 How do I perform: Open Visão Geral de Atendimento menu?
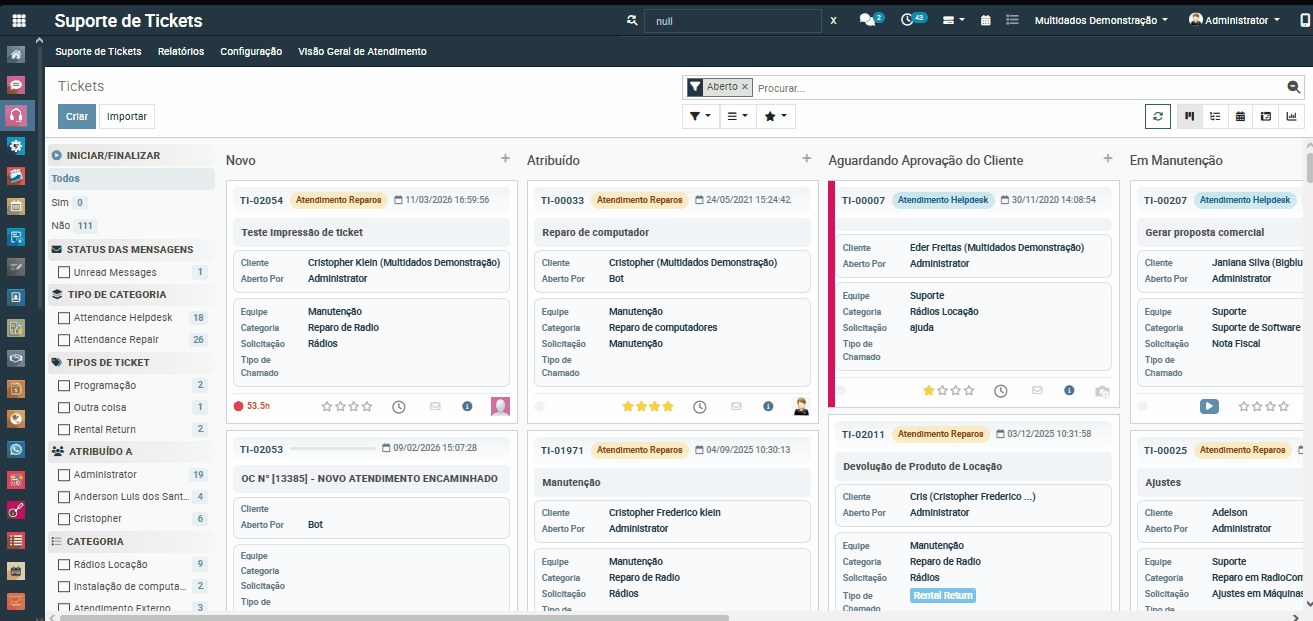click(362, 51)
